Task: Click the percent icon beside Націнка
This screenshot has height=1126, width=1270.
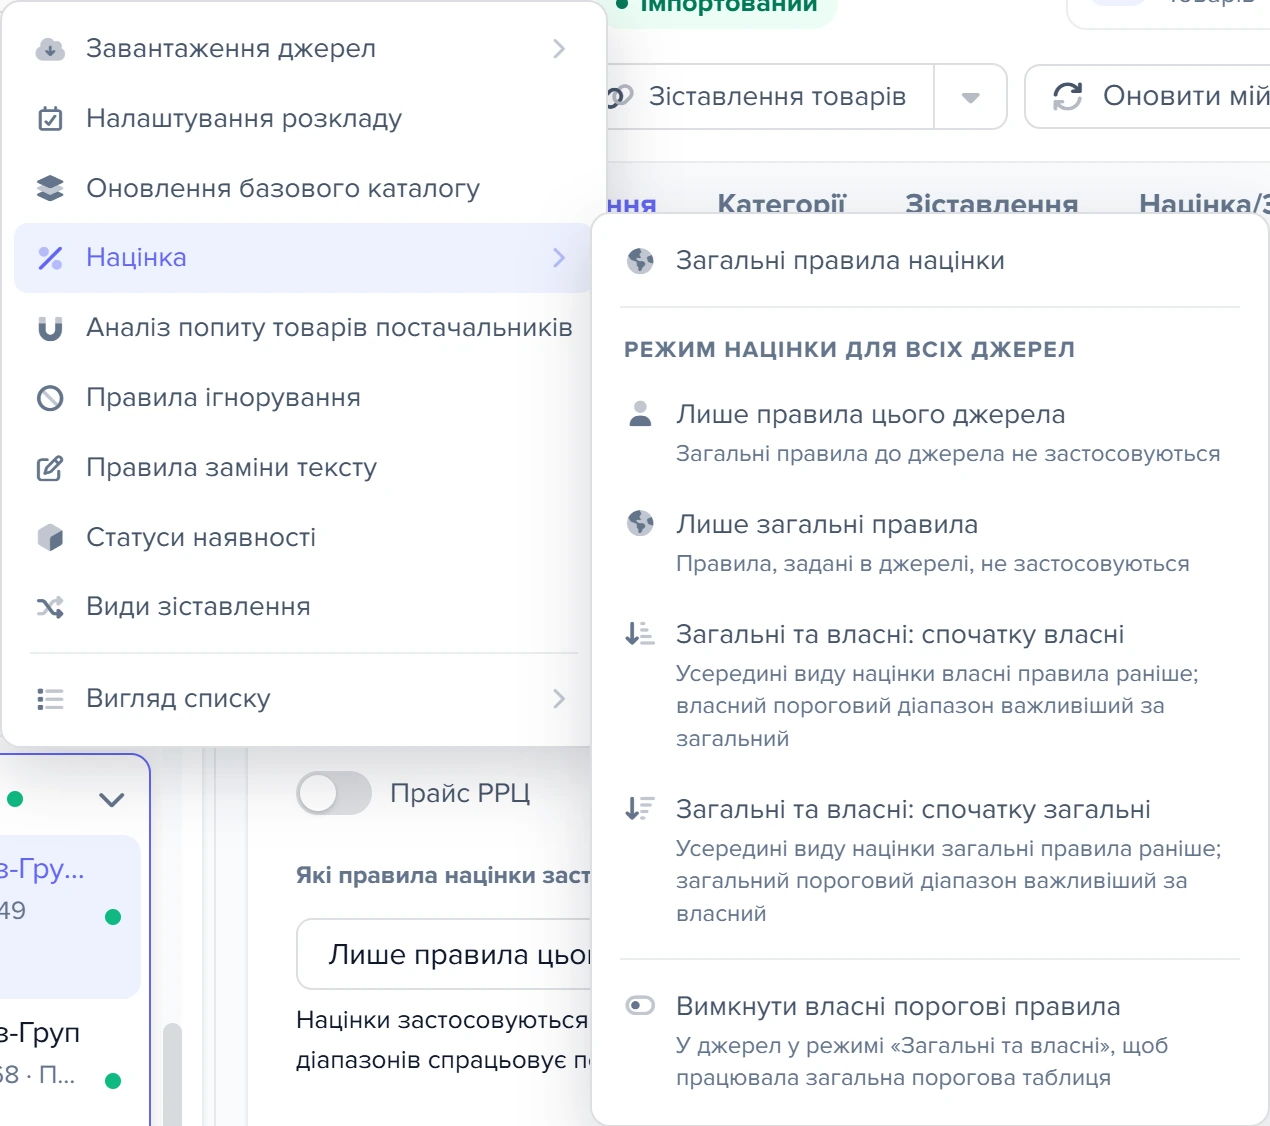Action: [x=50, y=258]
